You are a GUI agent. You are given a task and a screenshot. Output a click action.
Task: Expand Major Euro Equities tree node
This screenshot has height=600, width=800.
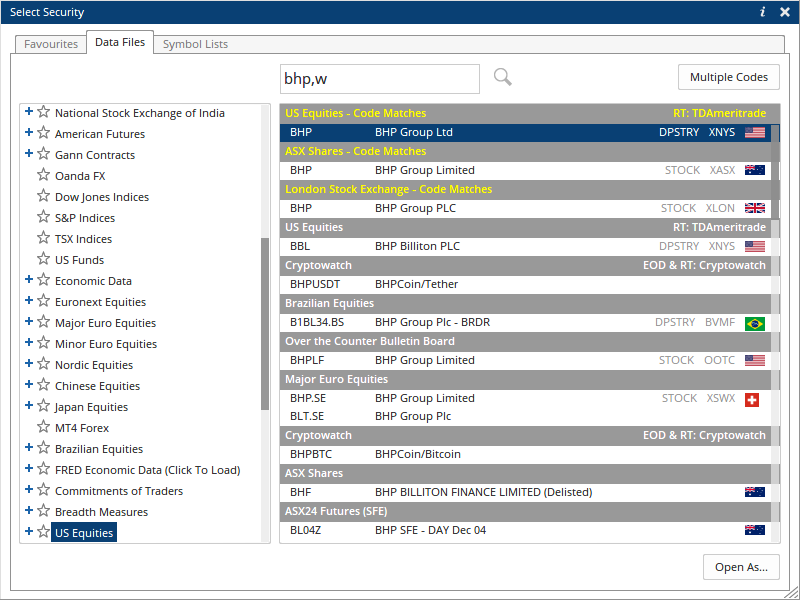[29, 321]
